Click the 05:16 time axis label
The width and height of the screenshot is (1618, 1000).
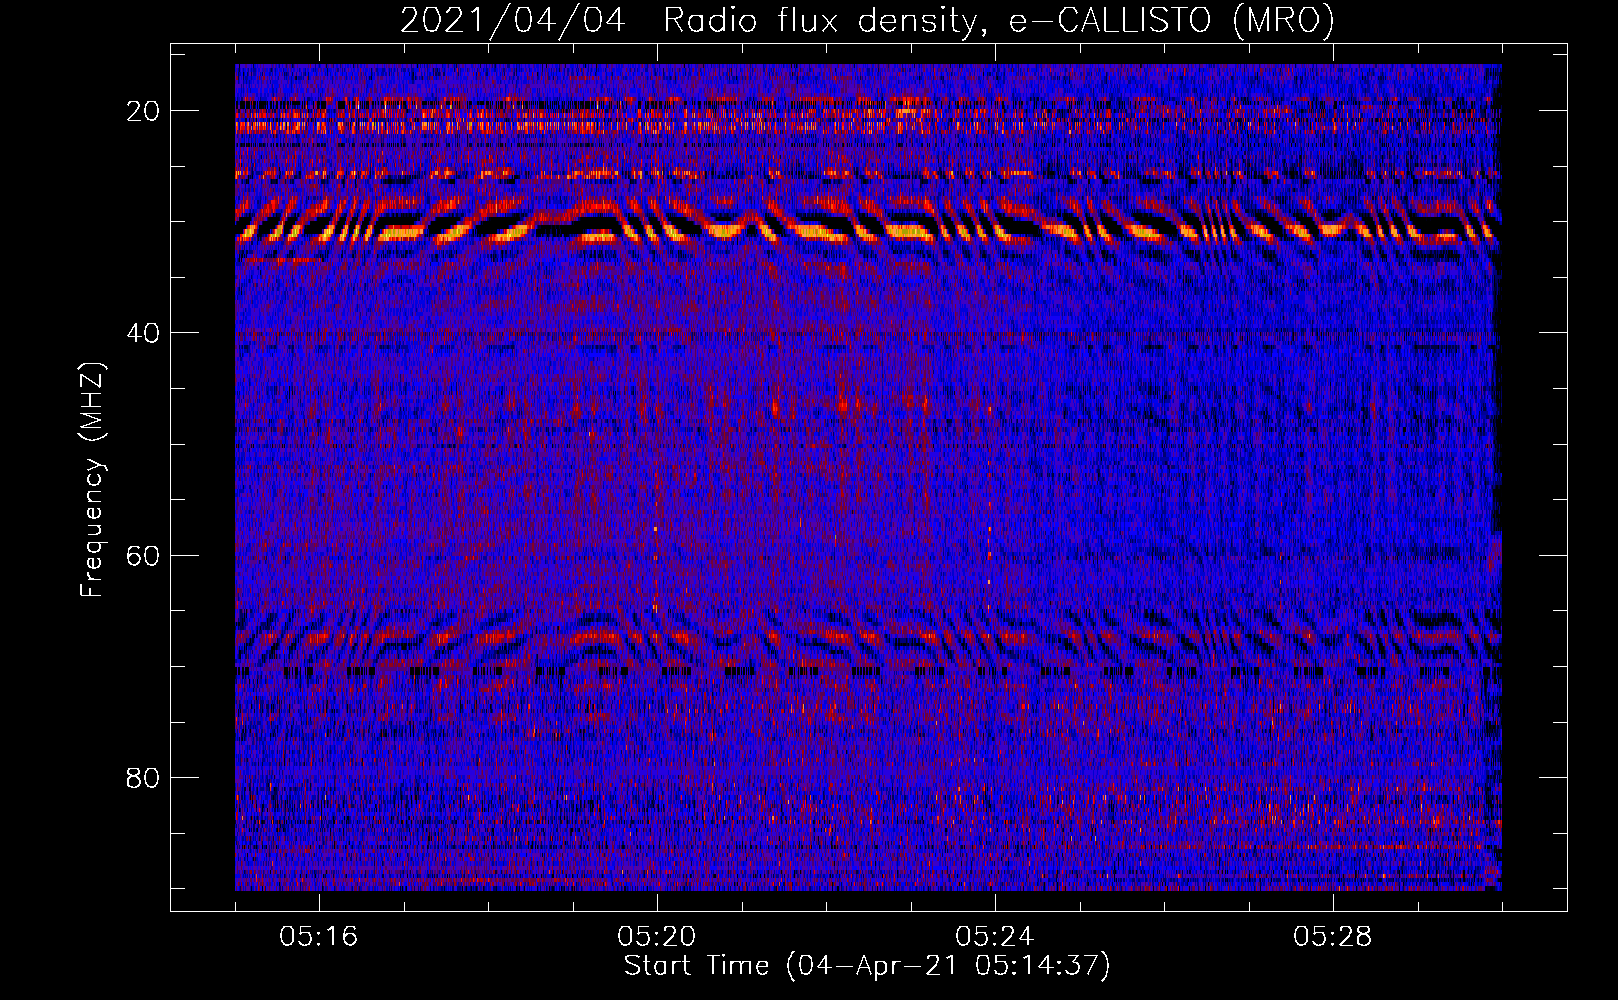tap(318, 937)
